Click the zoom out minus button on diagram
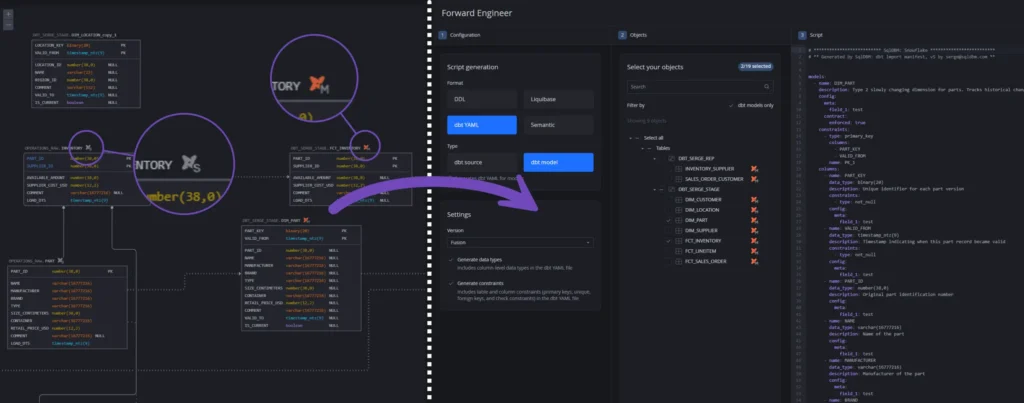Screen dimensions: 1024x403 (8, 24)
